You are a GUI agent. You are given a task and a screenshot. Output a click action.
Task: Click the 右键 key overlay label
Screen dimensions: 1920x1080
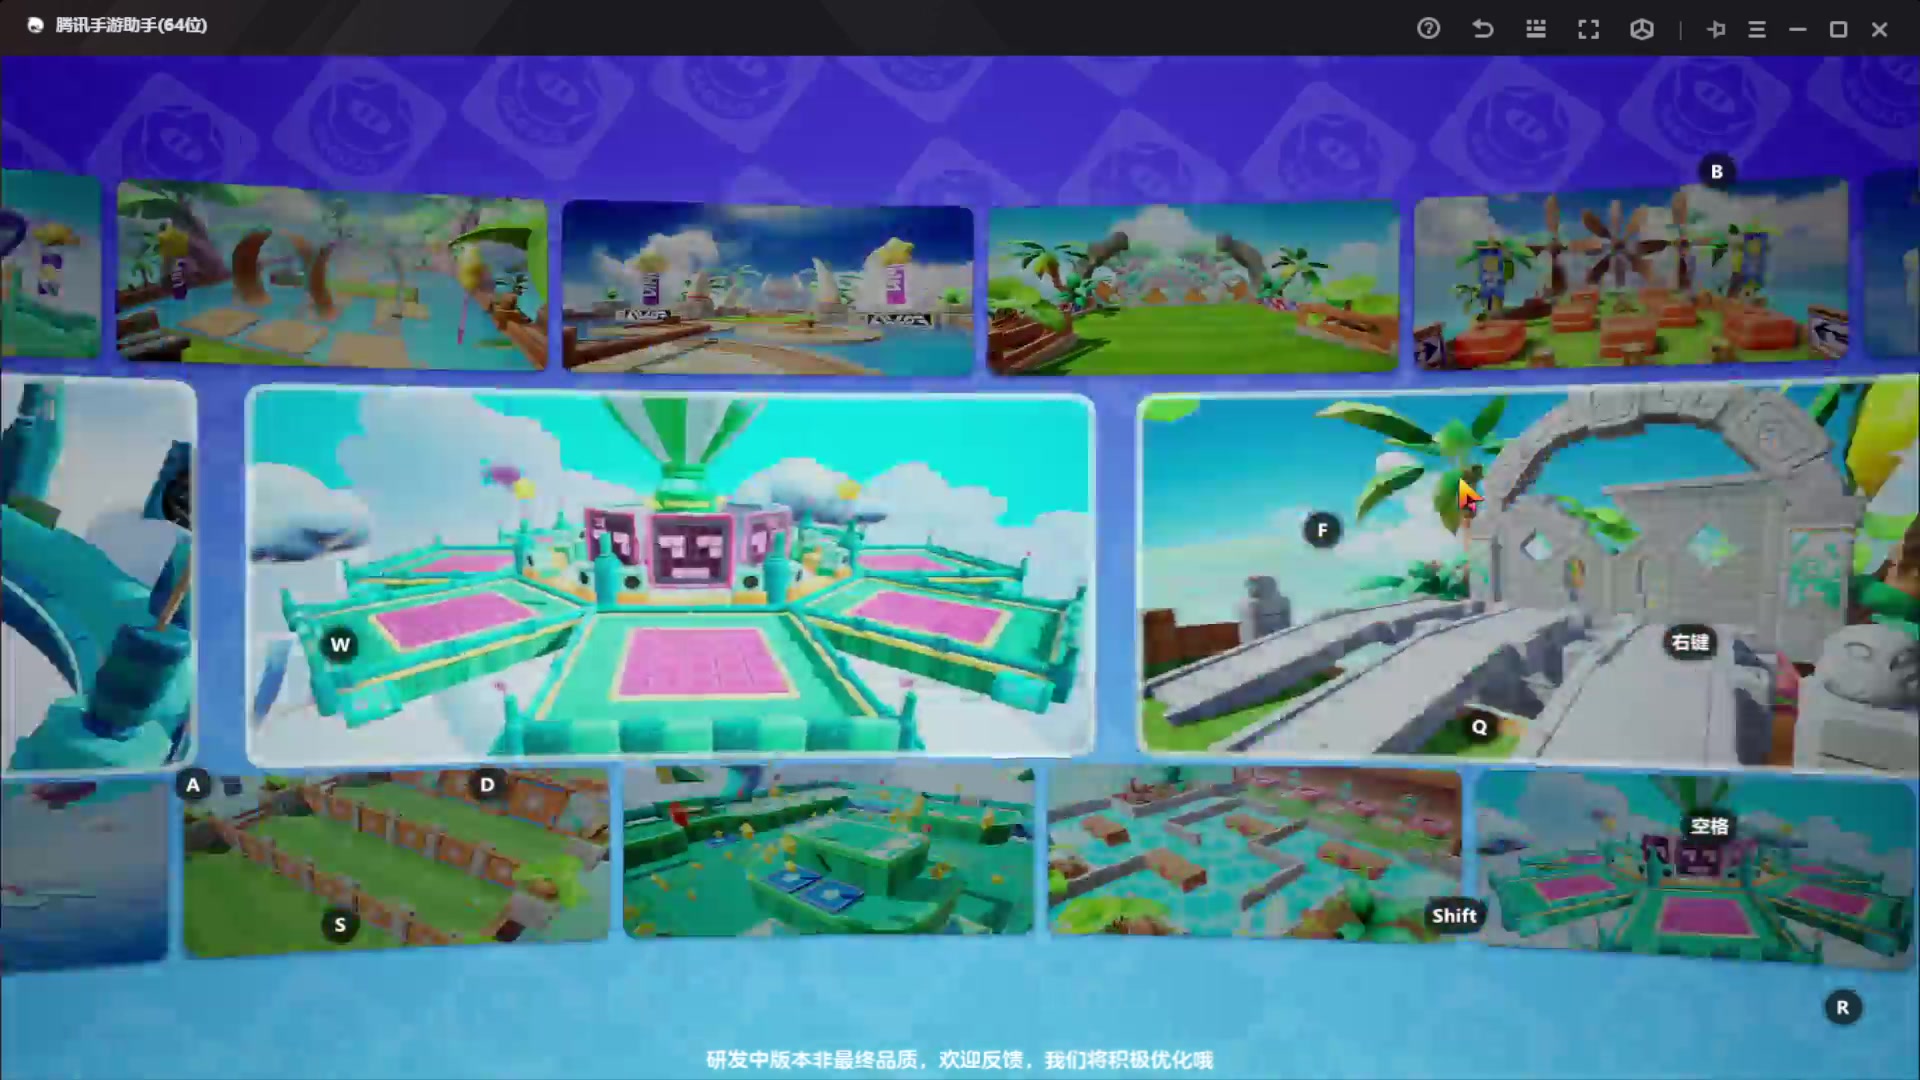[1690, 642]
